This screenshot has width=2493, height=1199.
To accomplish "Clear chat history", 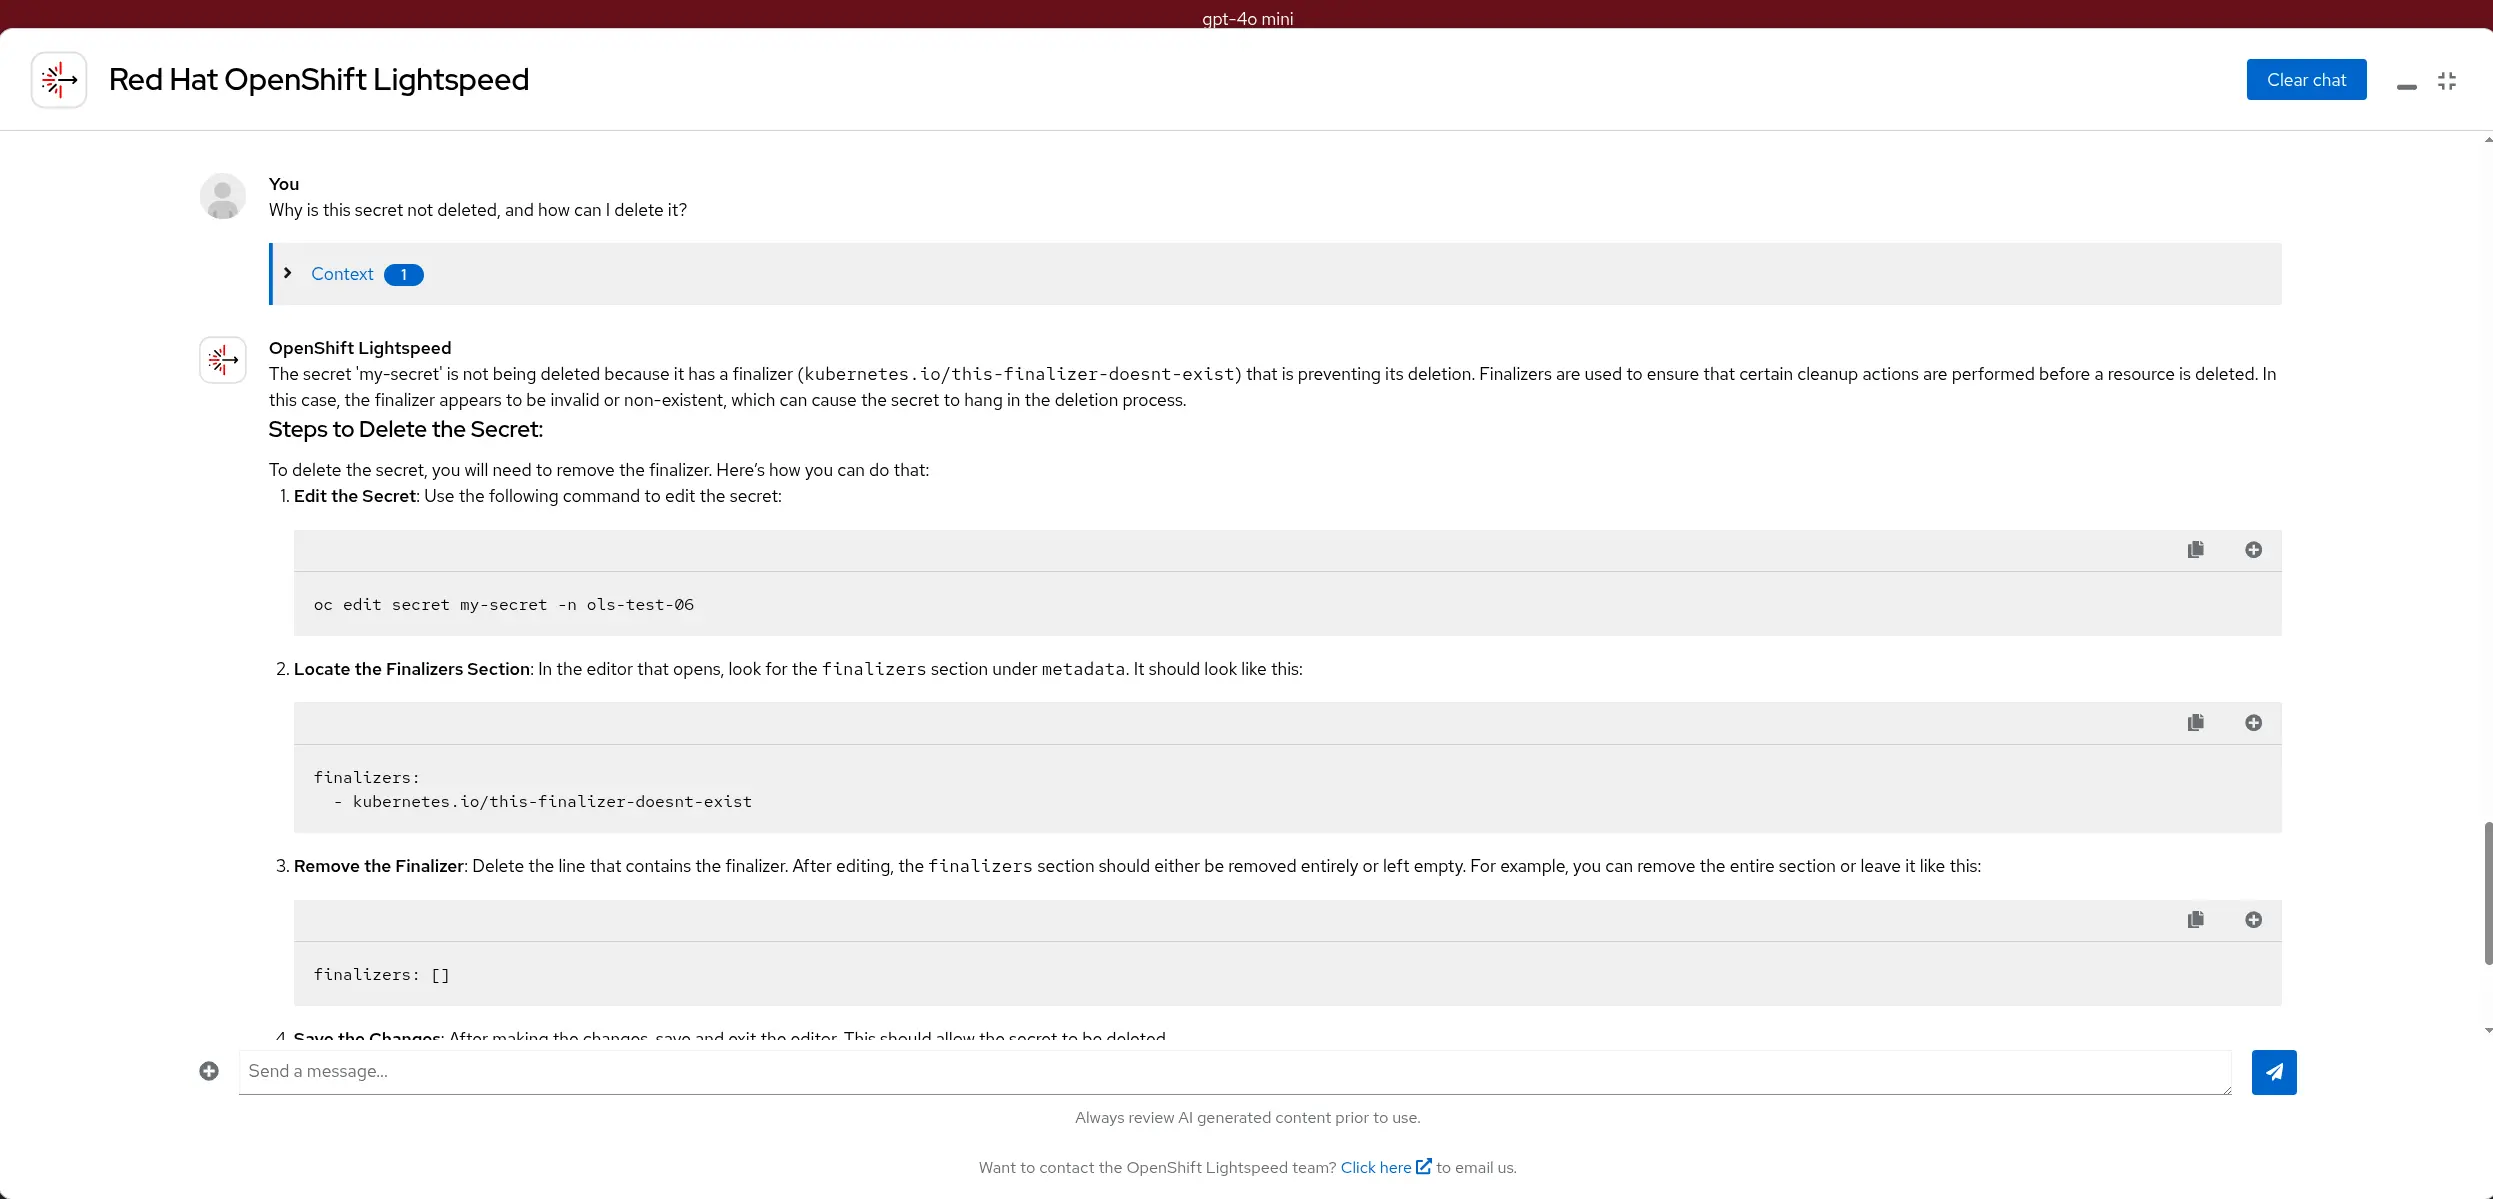I will click(2306, 80).
